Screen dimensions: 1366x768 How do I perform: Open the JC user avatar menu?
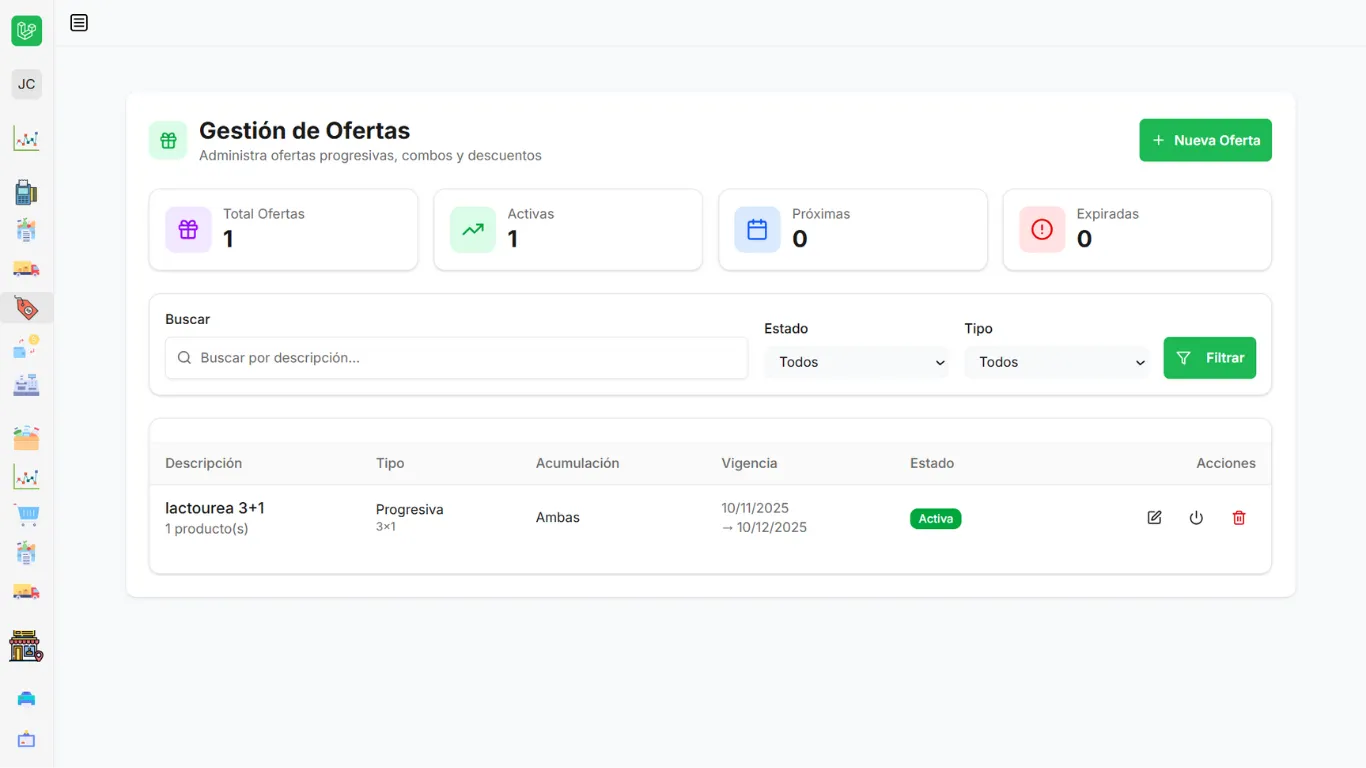tap(27, 84)
